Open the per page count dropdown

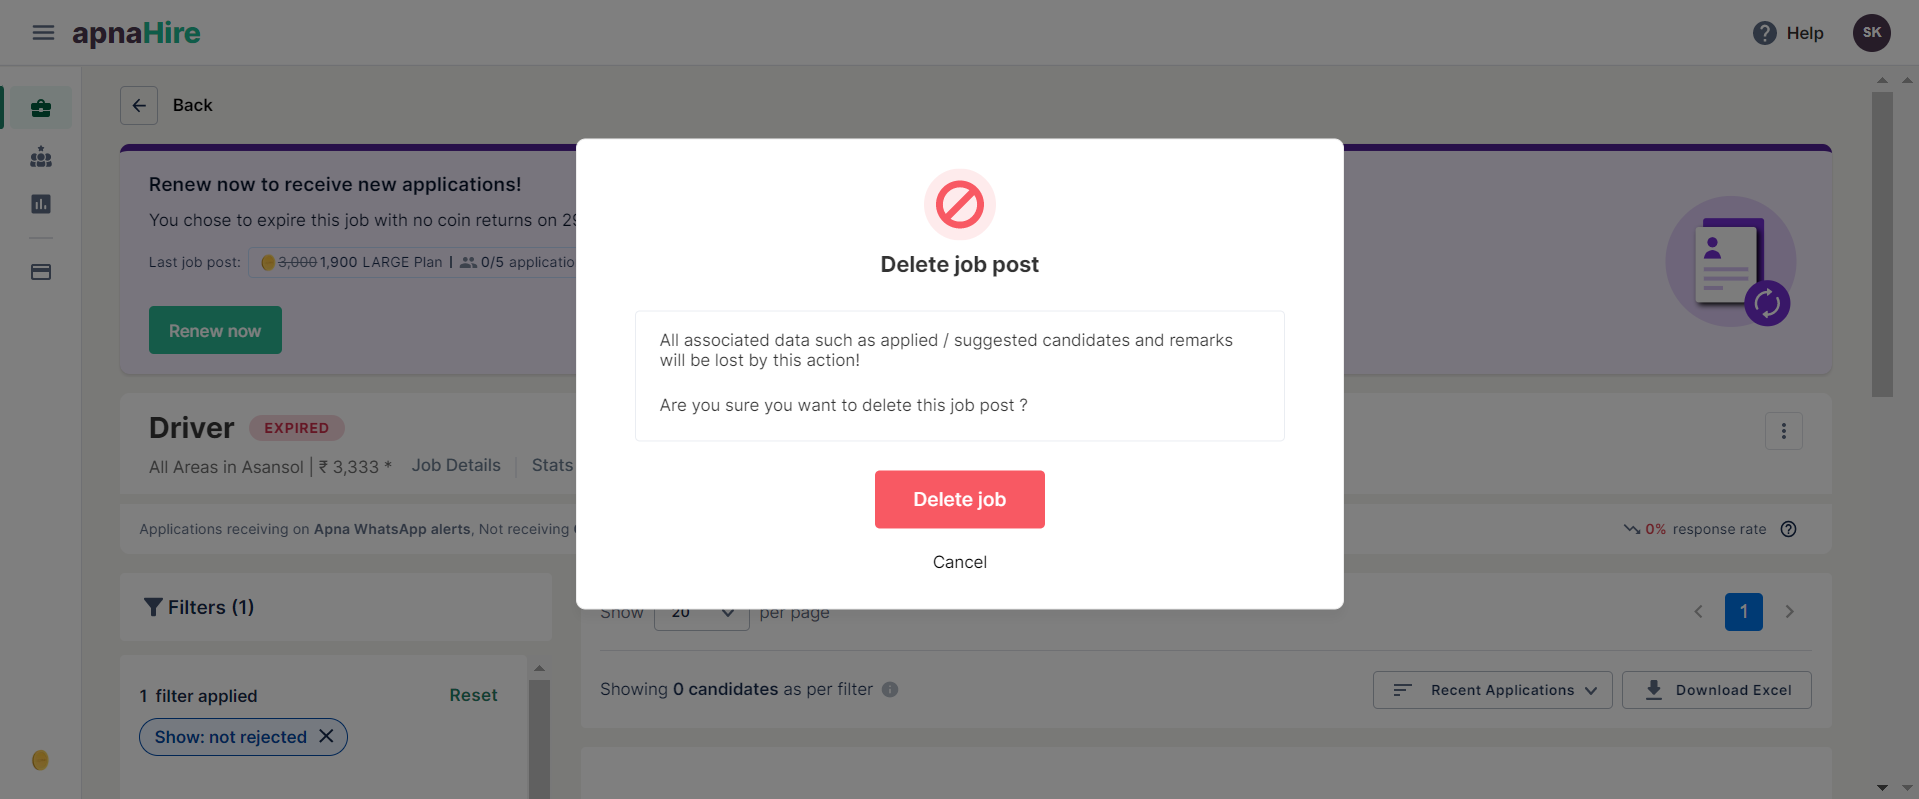pyautogui.click(x=701, y=613)
